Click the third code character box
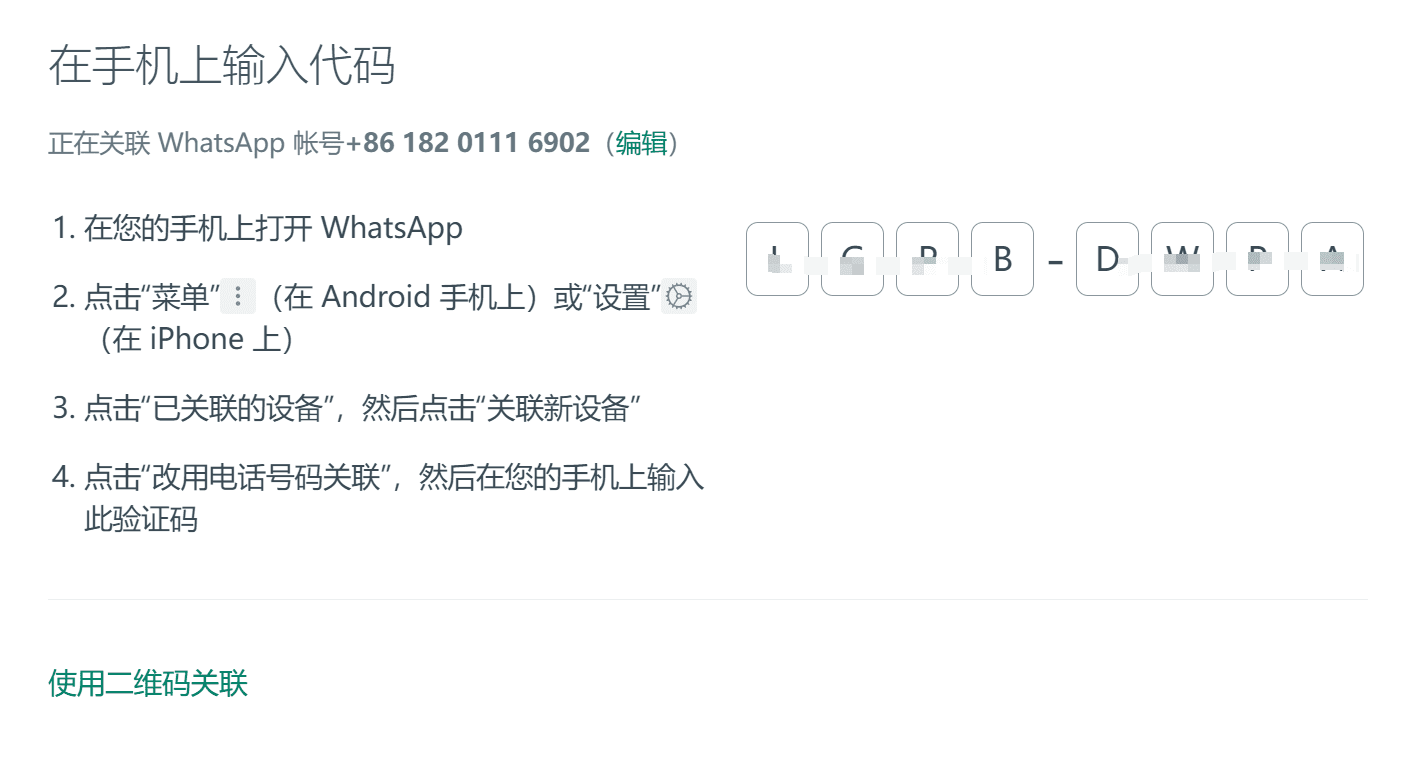 [x=927, y=259]
